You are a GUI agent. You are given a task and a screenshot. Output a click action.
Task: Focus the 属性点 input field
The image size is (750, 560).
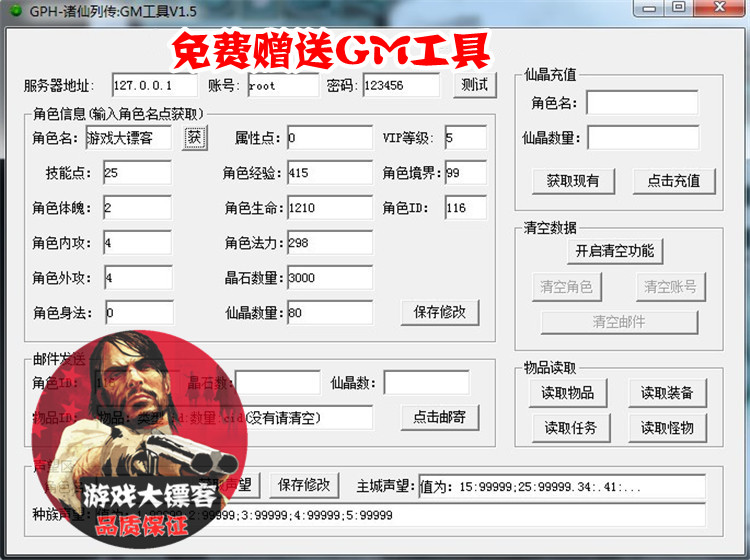tap(330, 138)
